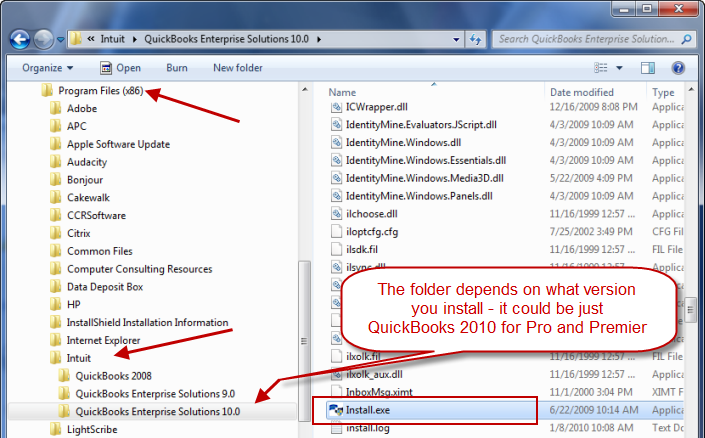Click the Open toolbar button
This screenshot has width=705, height=438.
120,68
